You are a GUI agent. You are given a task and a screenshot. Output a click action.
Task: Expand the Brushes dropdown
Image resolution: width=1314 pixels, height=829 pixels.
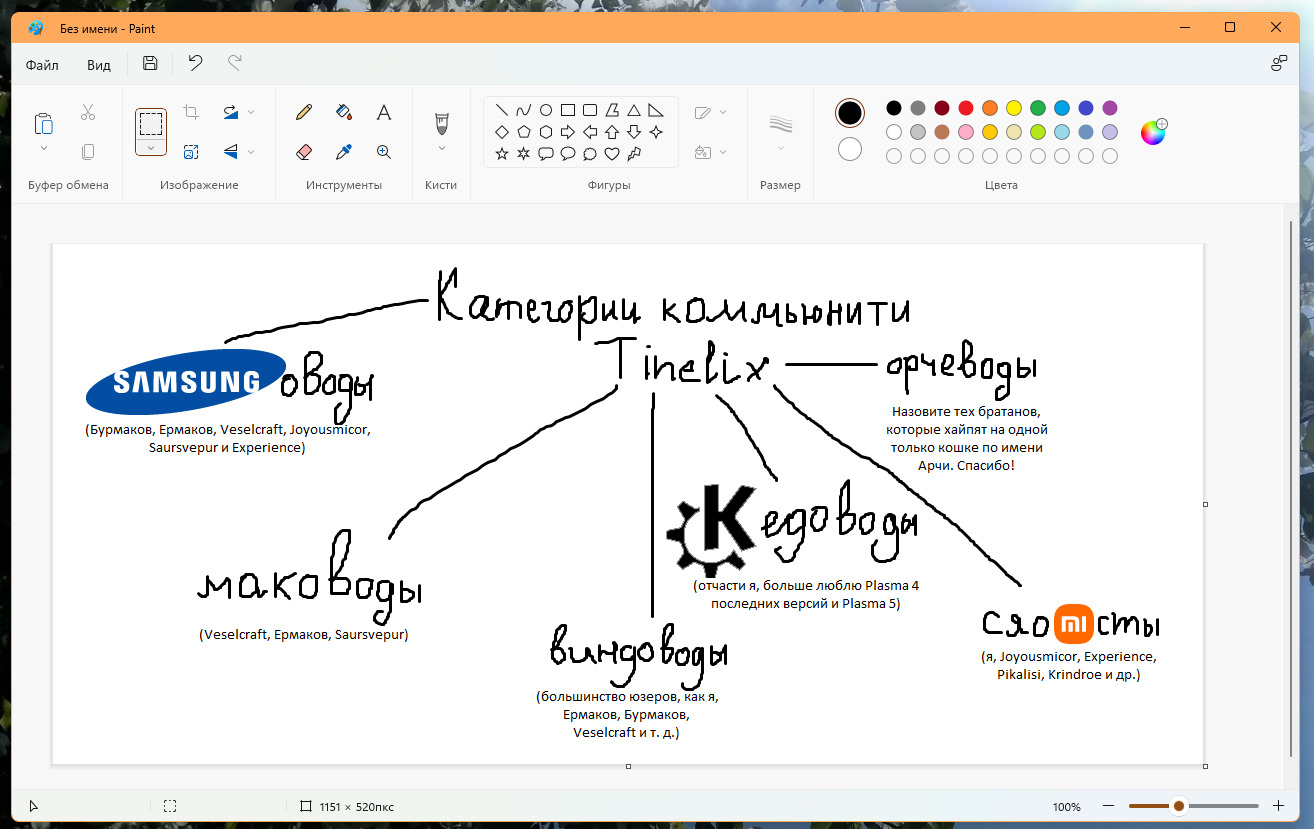click(x=441, y=148)
